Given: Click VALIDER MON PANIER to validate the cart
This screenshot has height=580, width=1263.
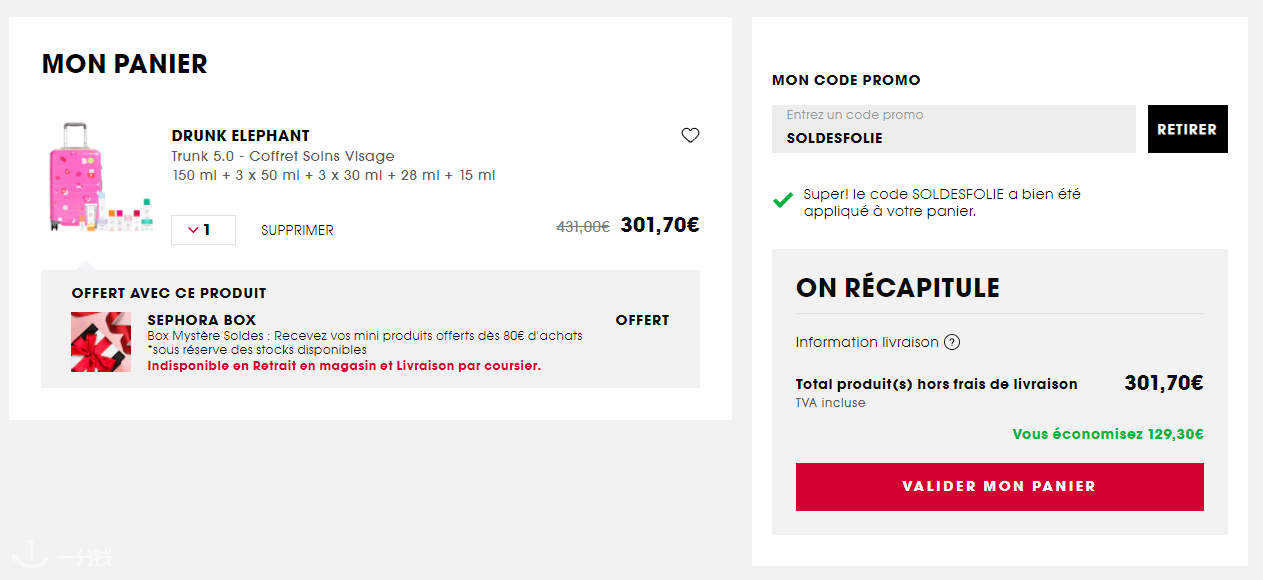Looking at the screenshot, I should [x=999, y=486].
